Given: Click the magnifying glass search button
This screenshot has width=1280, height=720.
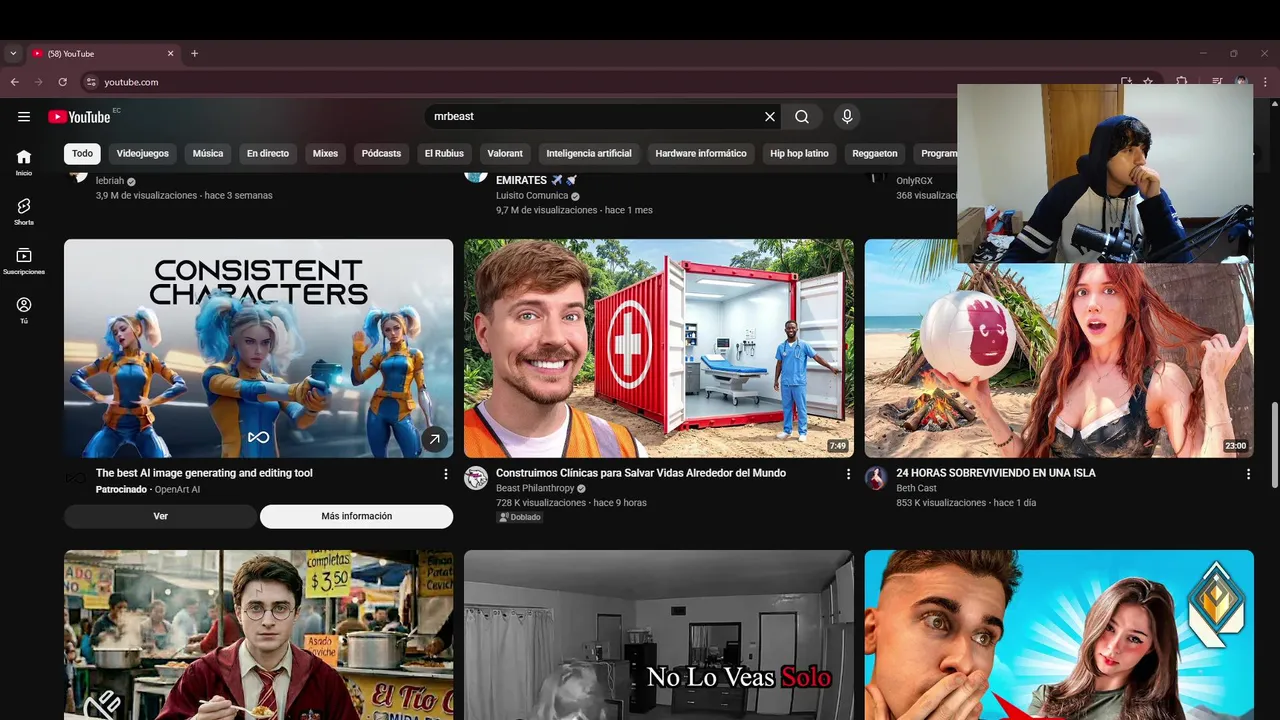Looking at the screenshot, I should [802, 117].
